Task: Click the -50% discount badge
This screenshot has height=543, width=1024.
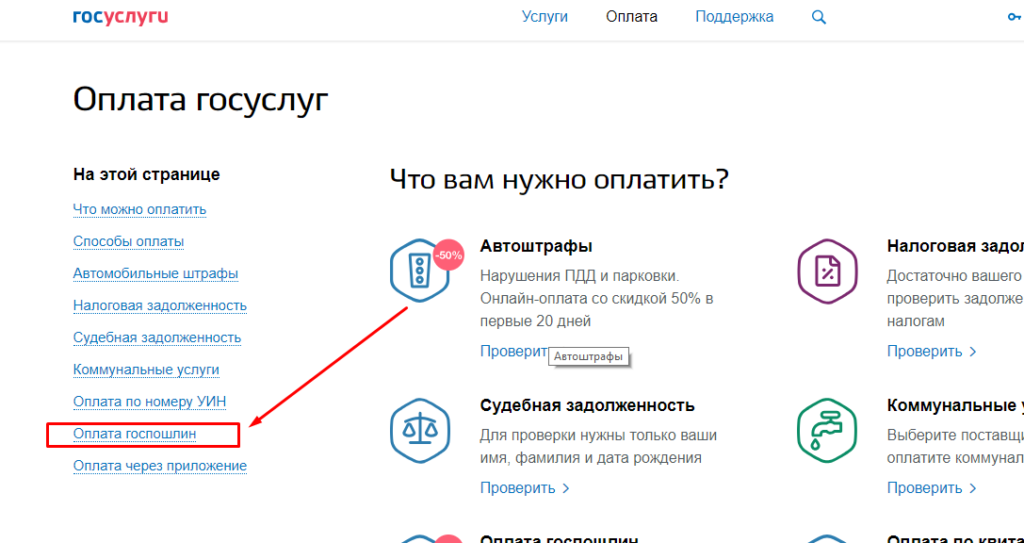Action: point(449,255)
